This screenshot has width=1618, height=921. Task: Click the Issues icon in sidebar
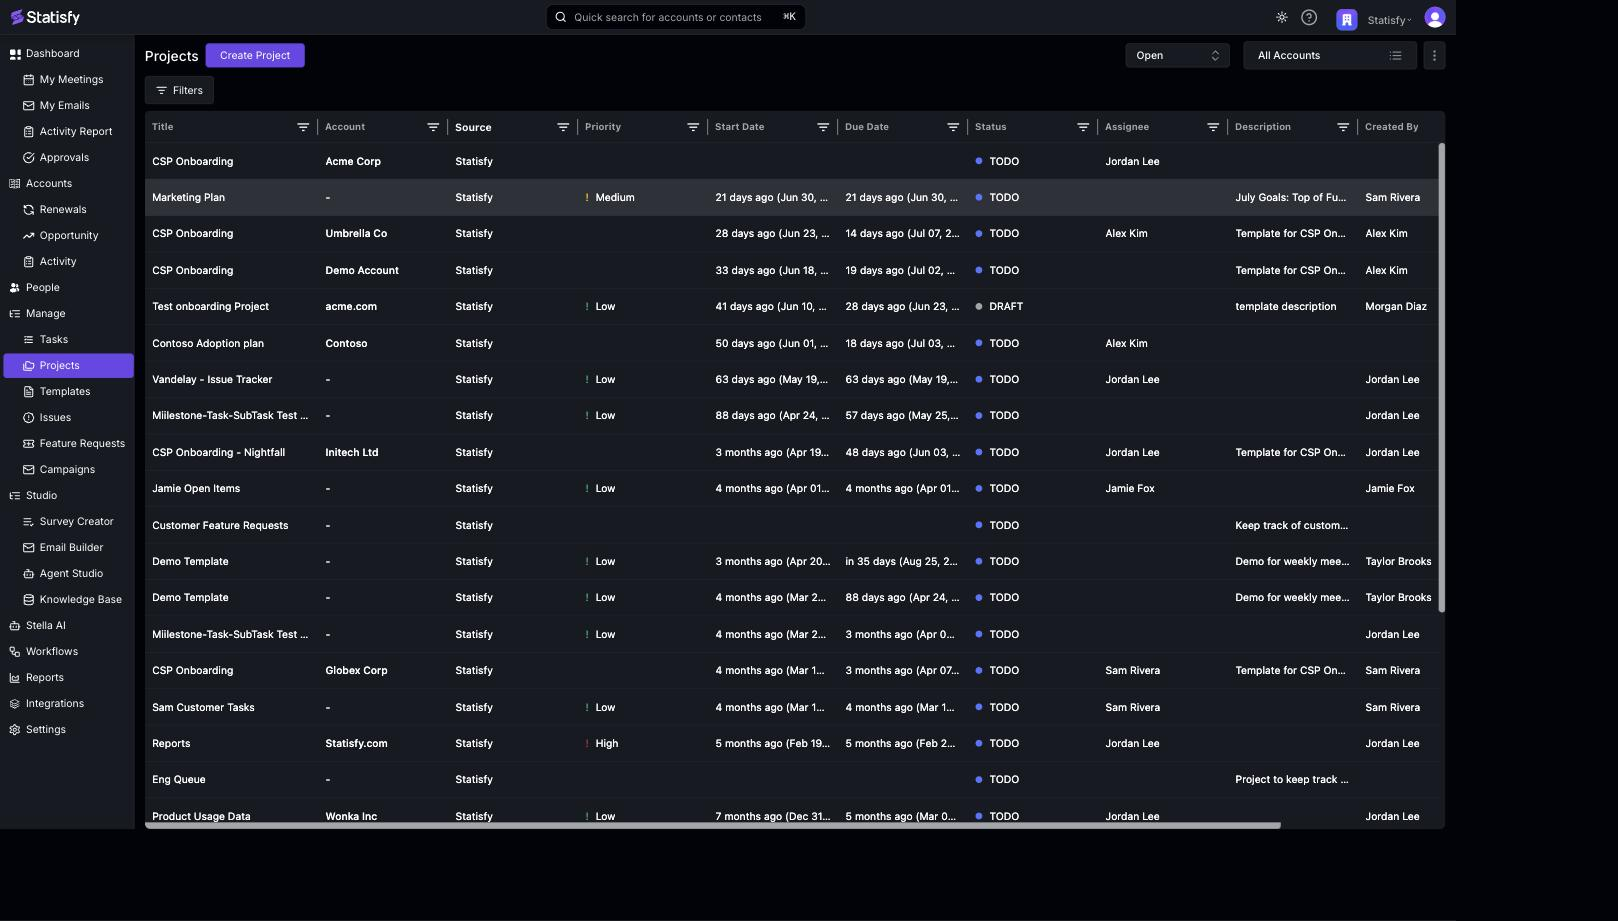(x=29, y=418)
